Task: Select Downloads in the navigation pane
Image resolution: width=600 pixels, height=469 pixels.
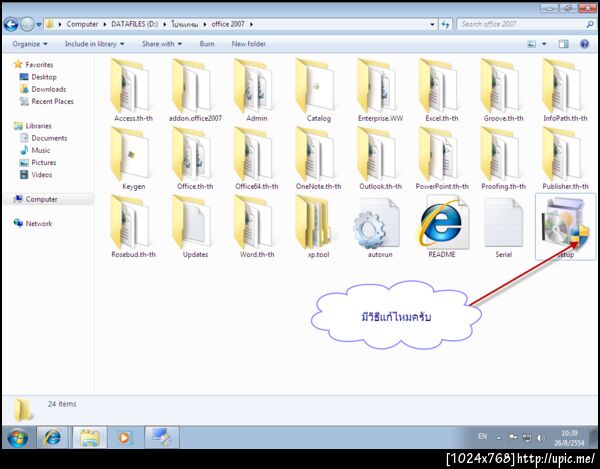Action: pyautogui.click(x=43, y=89)
